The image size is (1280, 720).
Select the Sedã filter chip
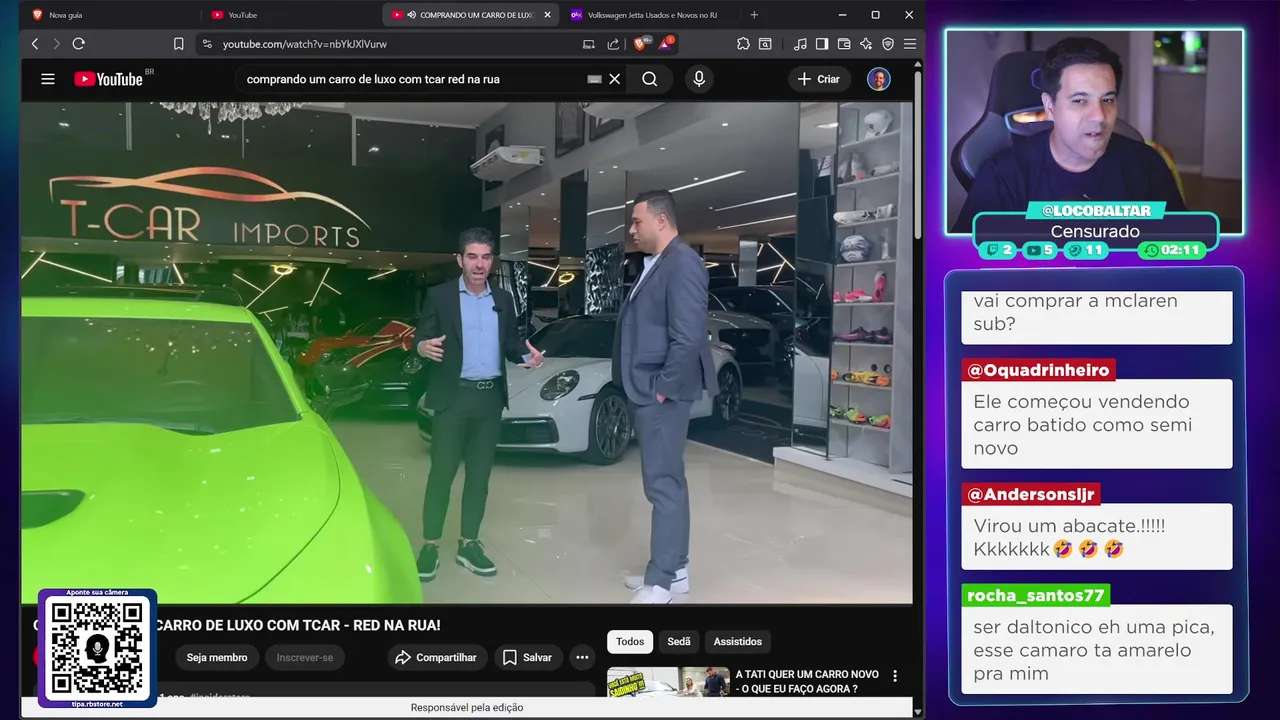pyautogui.click(x=679, y=641)
